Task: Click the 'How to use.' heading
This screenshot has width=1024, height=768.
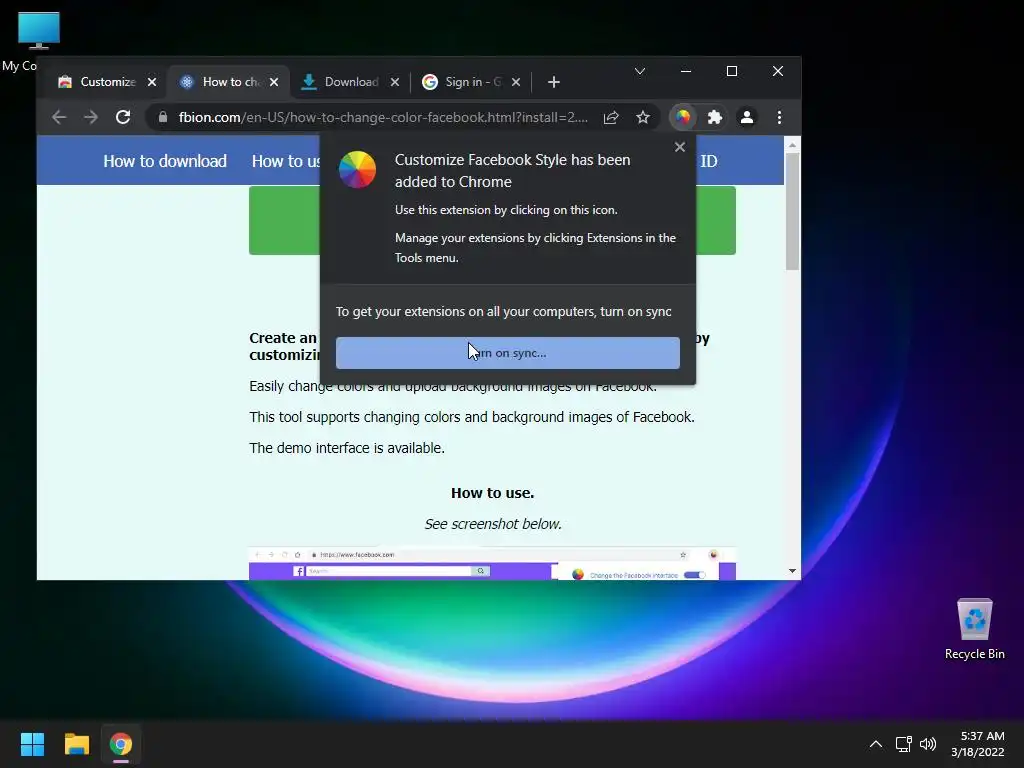Action: (492, 493)
